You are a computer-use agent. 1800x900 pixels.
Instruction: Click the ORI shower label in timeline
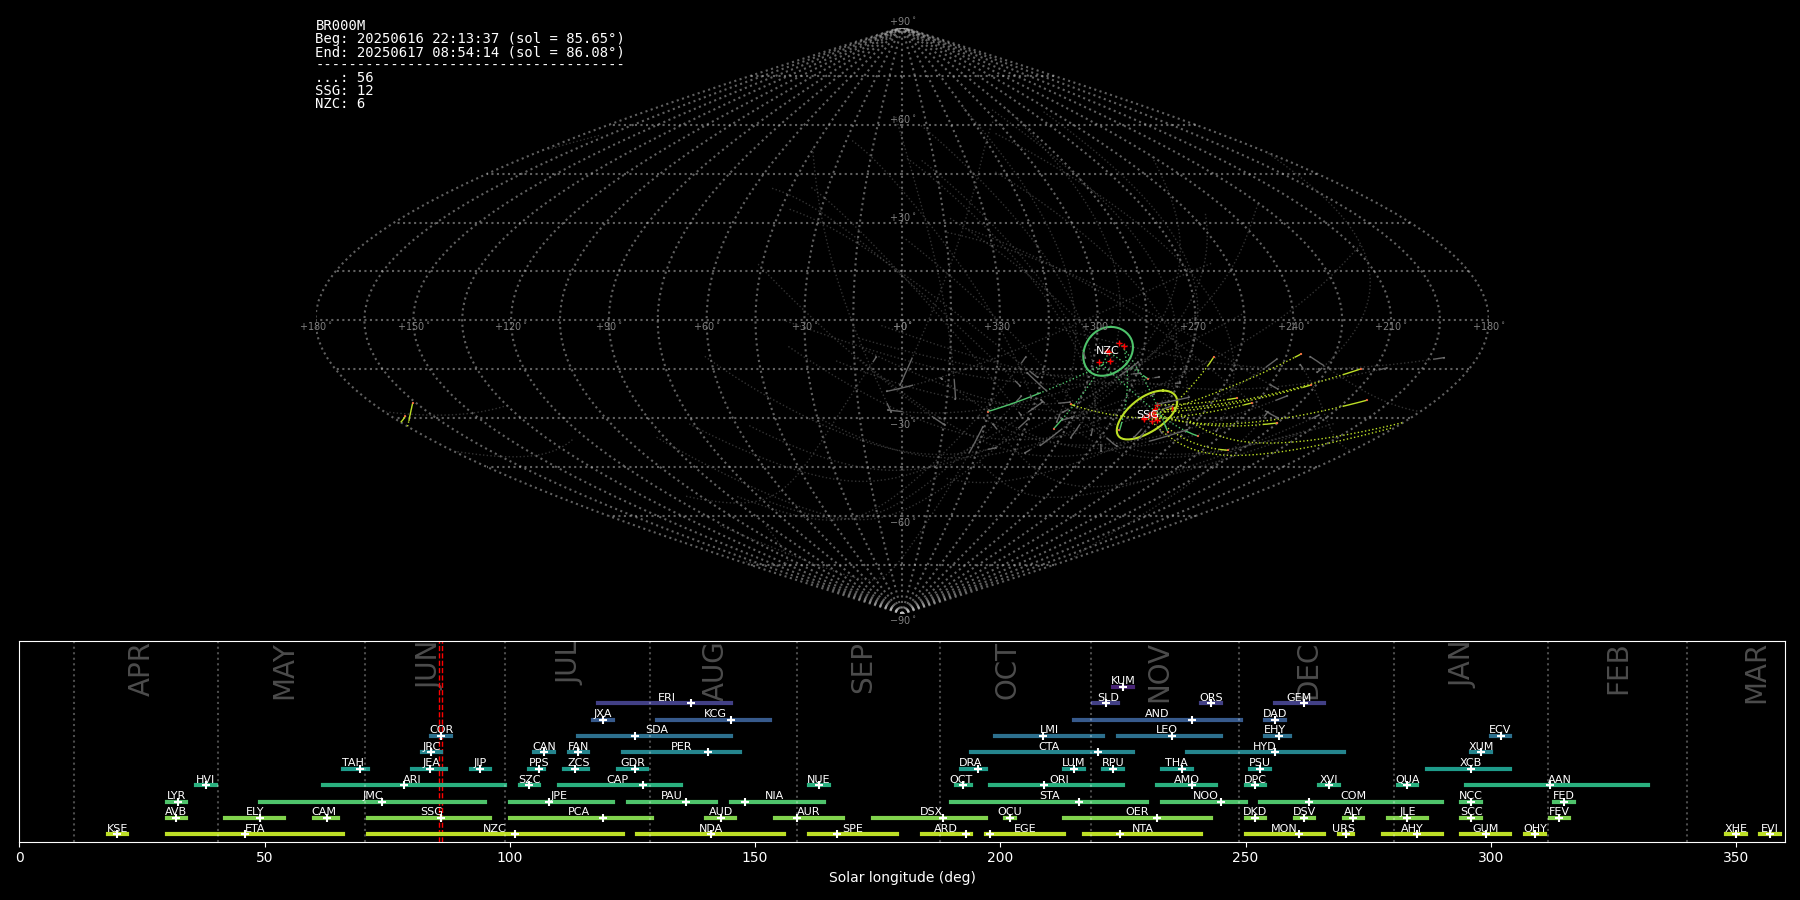coord(1059,780)
